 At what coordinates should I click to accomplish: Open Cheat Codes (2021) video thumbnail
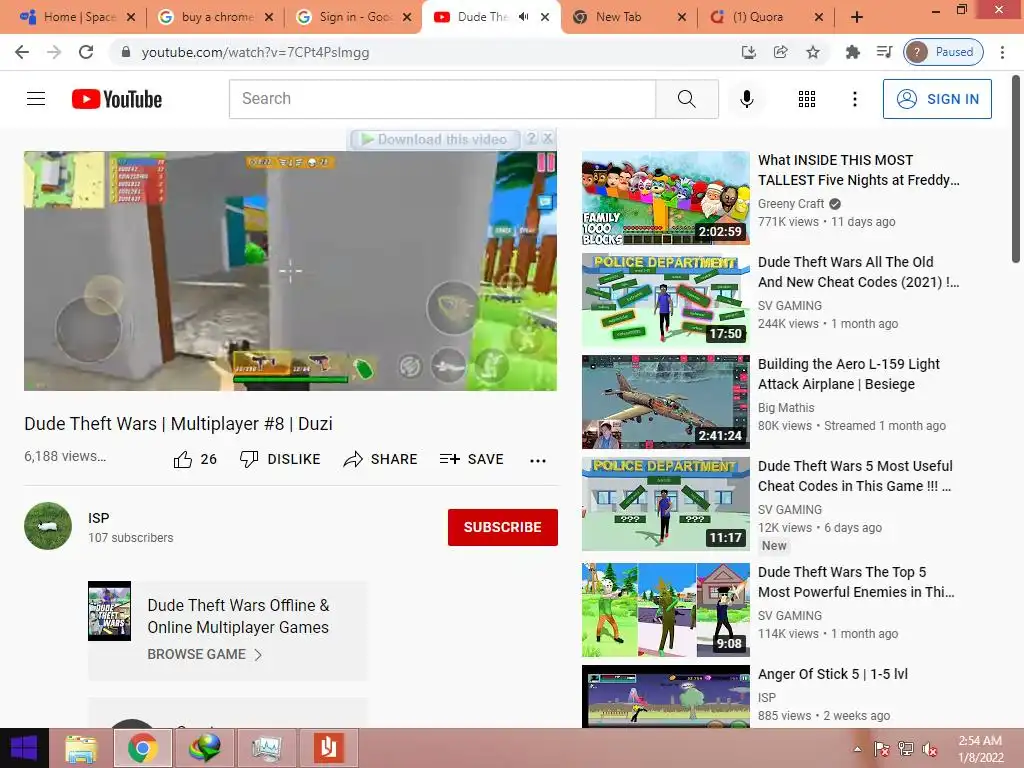tap(665, 300)
